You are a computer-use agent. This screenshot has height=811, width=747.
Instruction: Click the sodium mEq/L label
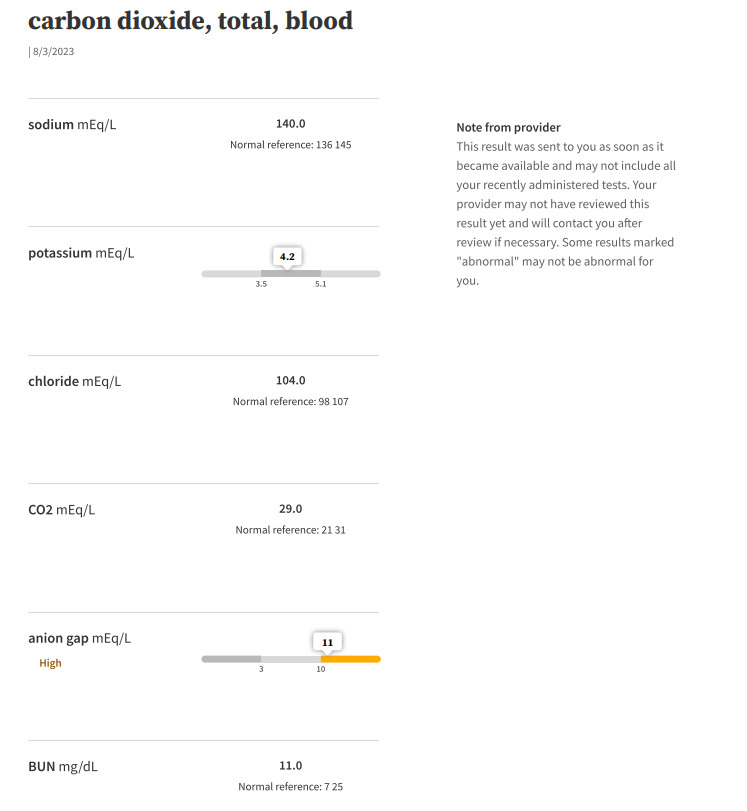point(72,125)
